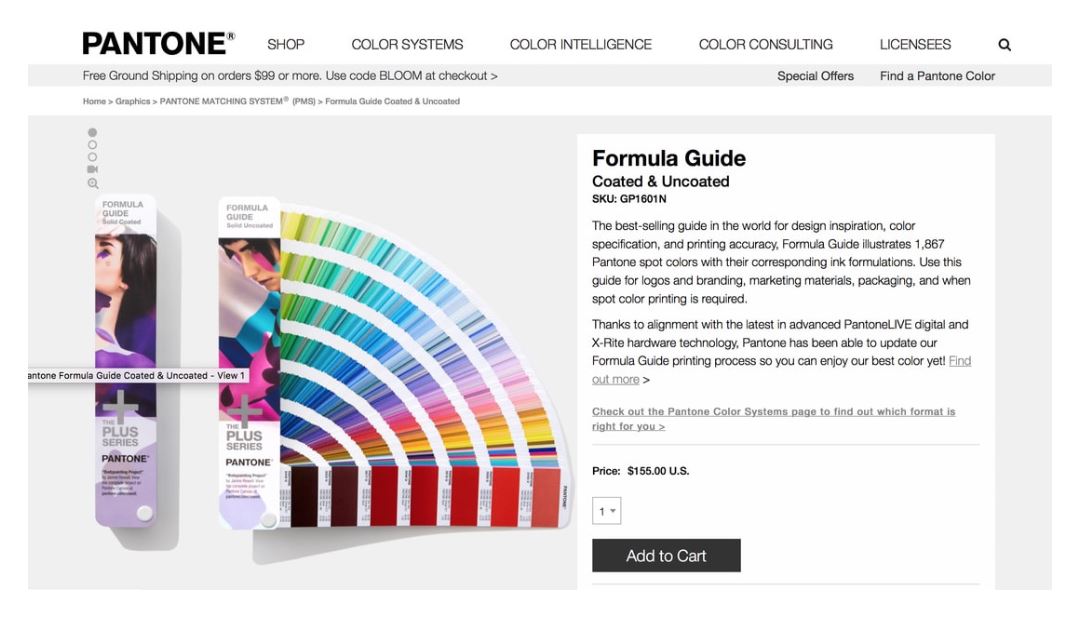Open the SHOP menu

(286, 45)
